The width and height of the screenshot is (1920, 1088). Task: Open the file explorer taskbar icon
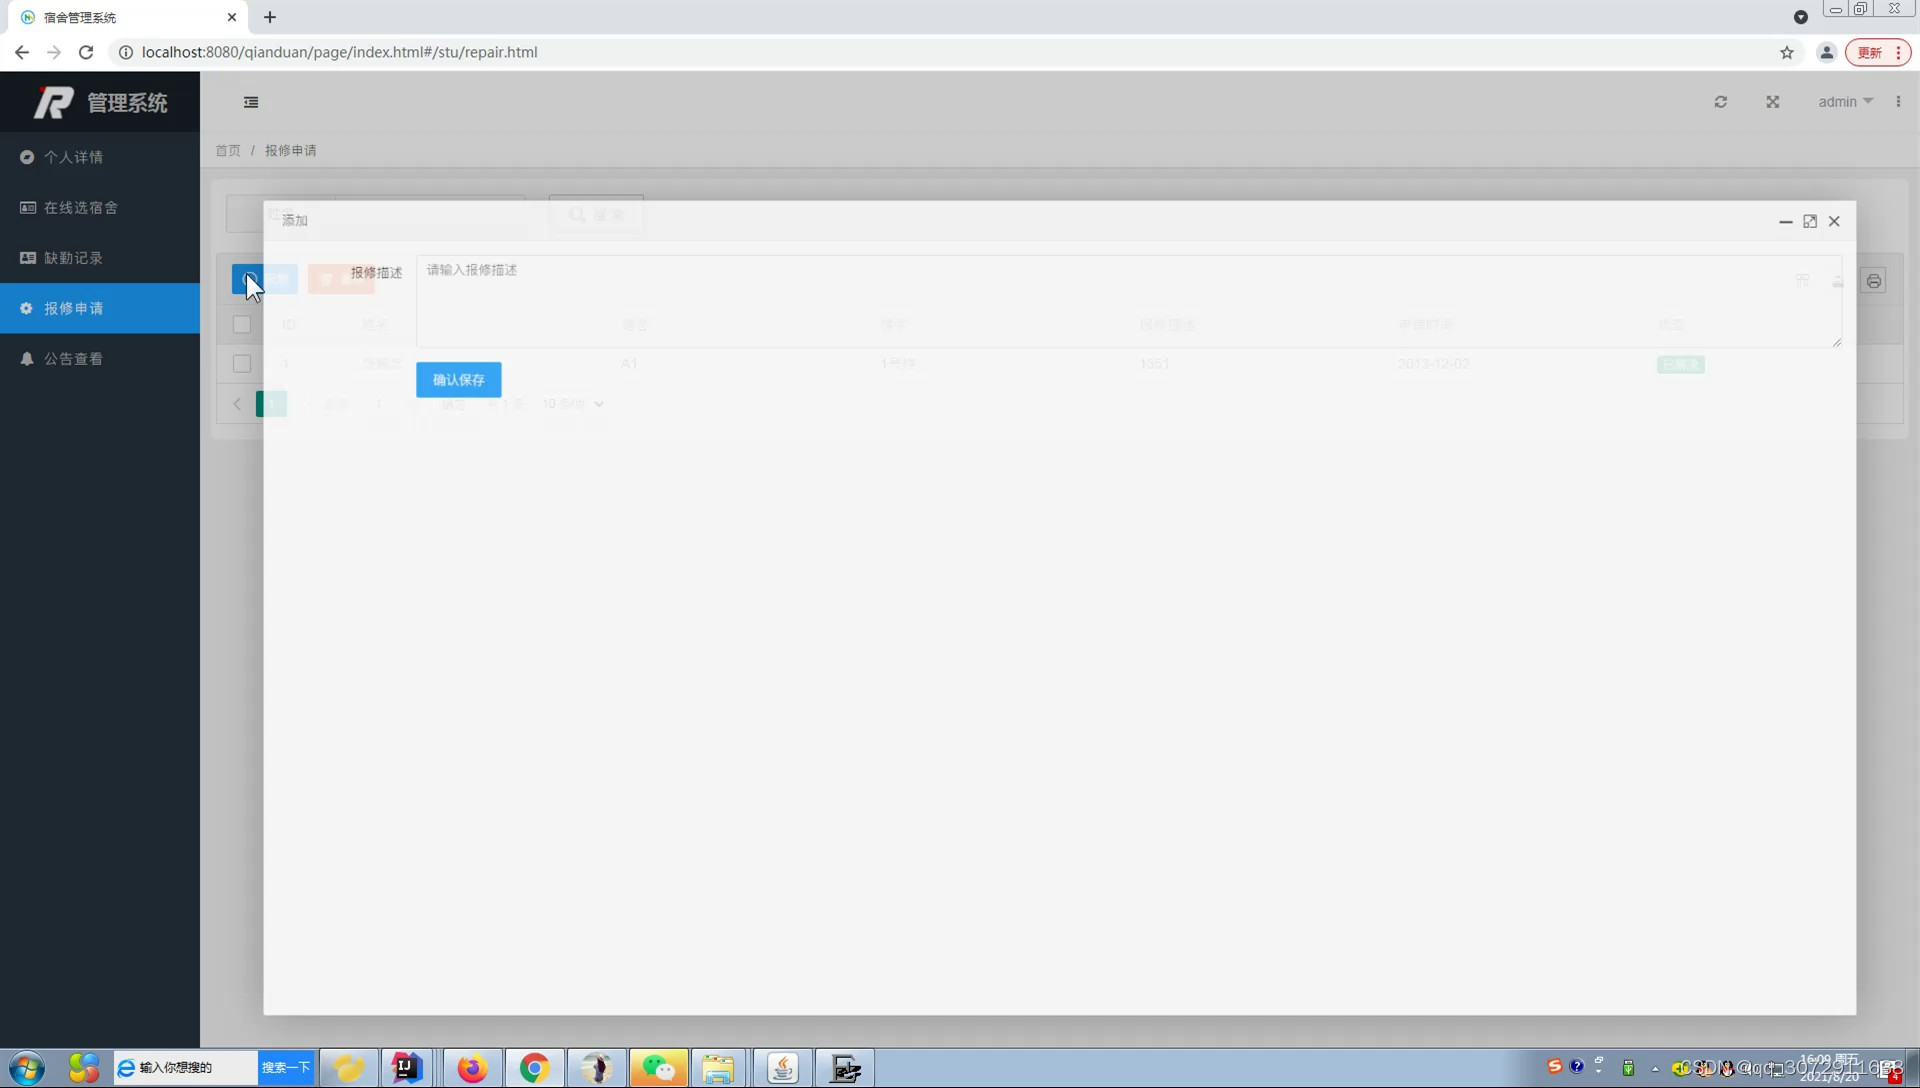pyautogui.click(x=718, y=1068)
